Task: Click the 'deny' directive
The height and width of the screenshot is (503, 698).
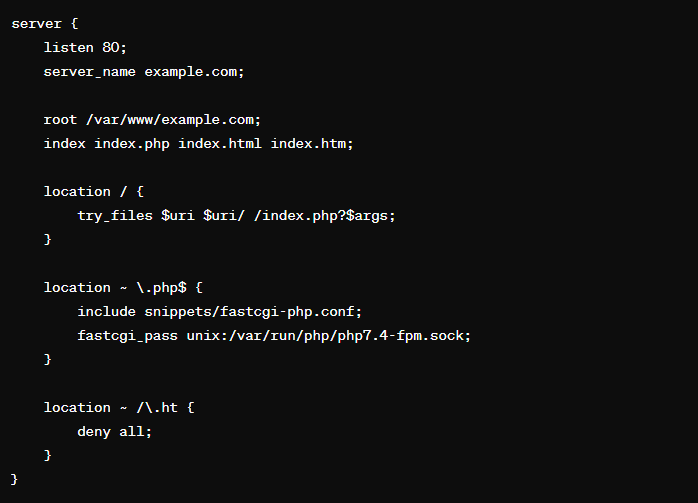Action: [94, 432]
